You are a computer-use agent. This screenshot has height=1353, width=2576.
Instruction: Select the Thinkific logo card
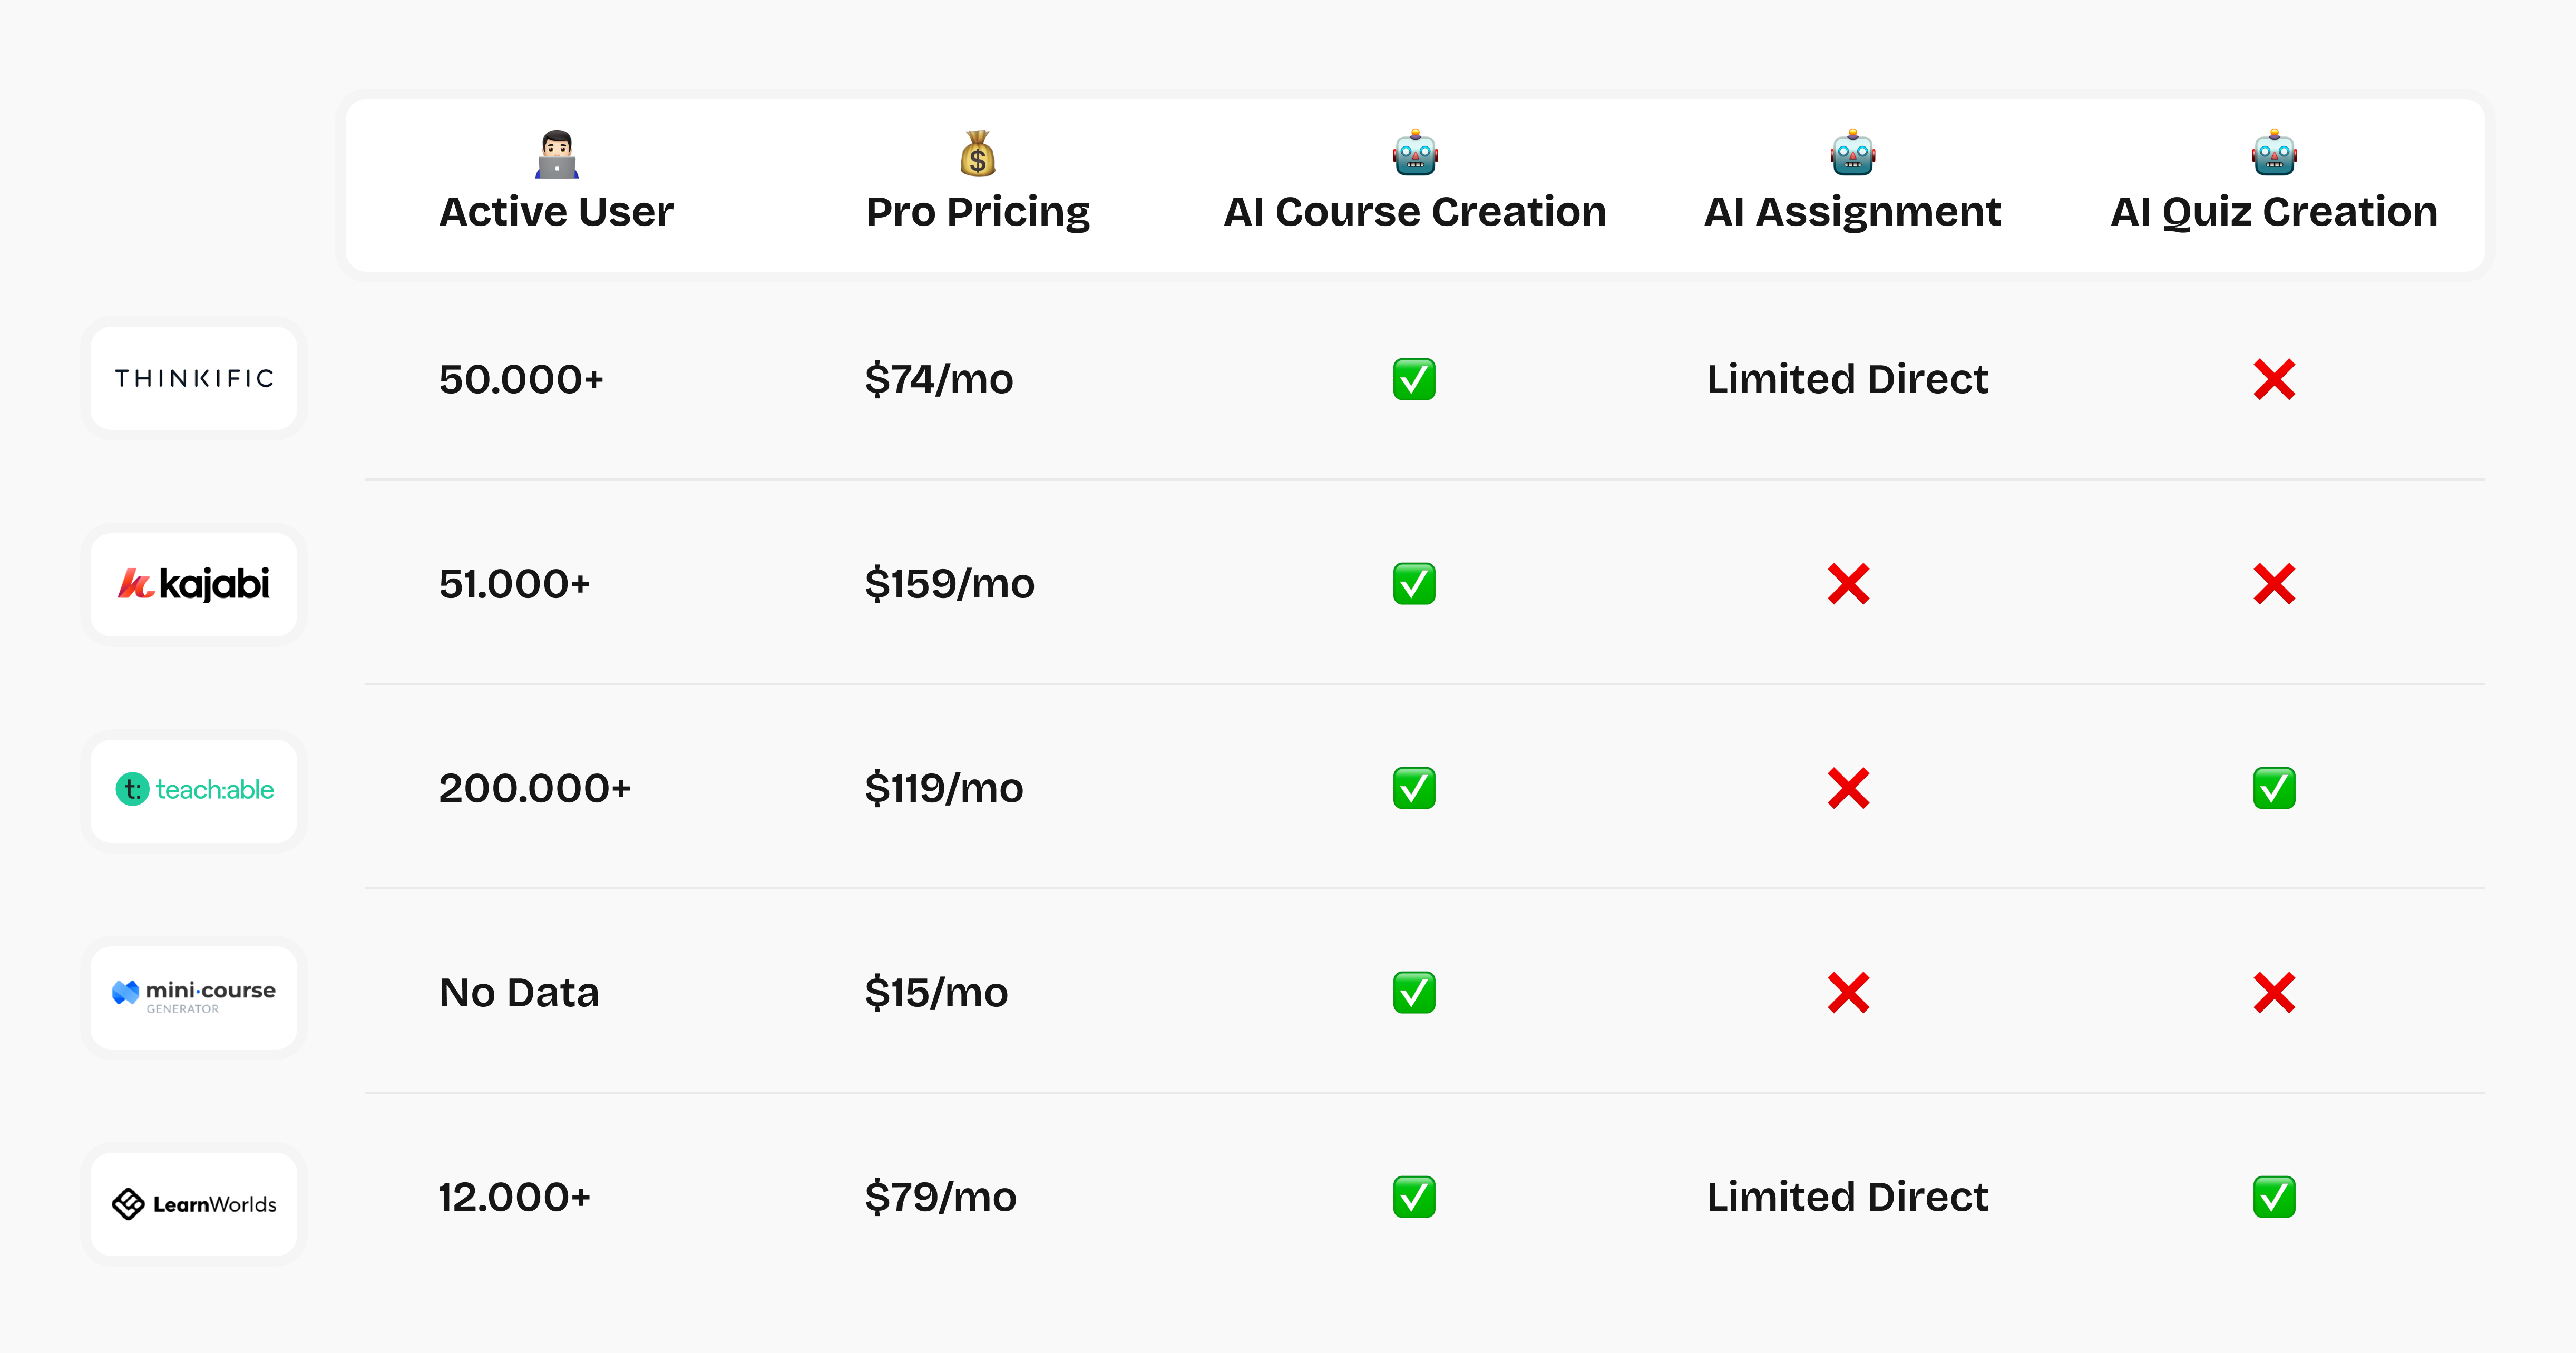click(194, 378)
